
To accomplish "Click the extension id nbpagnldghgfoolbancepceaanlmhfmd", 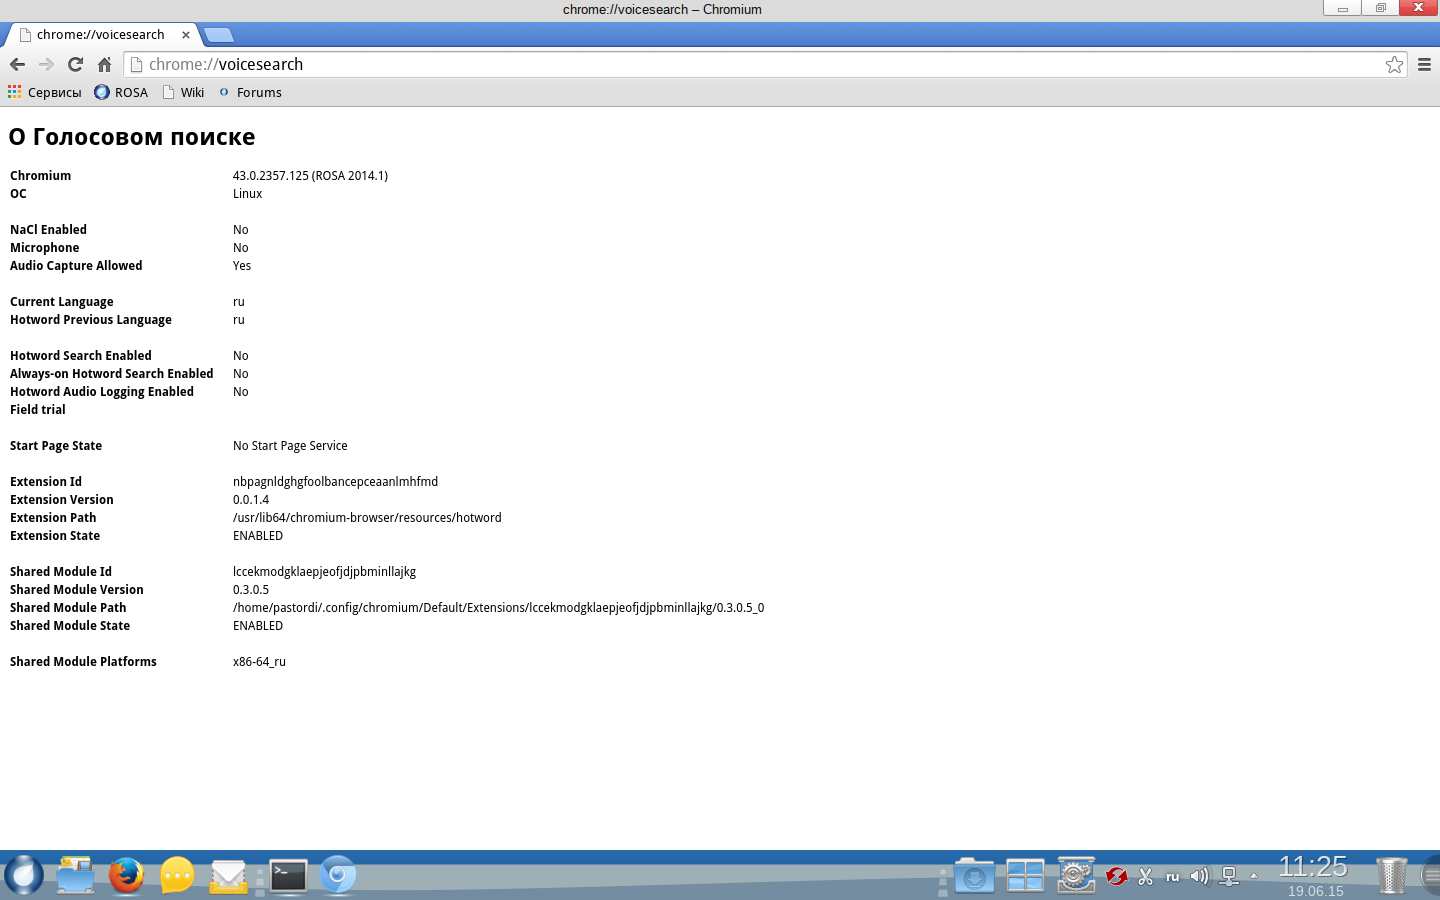I will [x=335, y=482].
